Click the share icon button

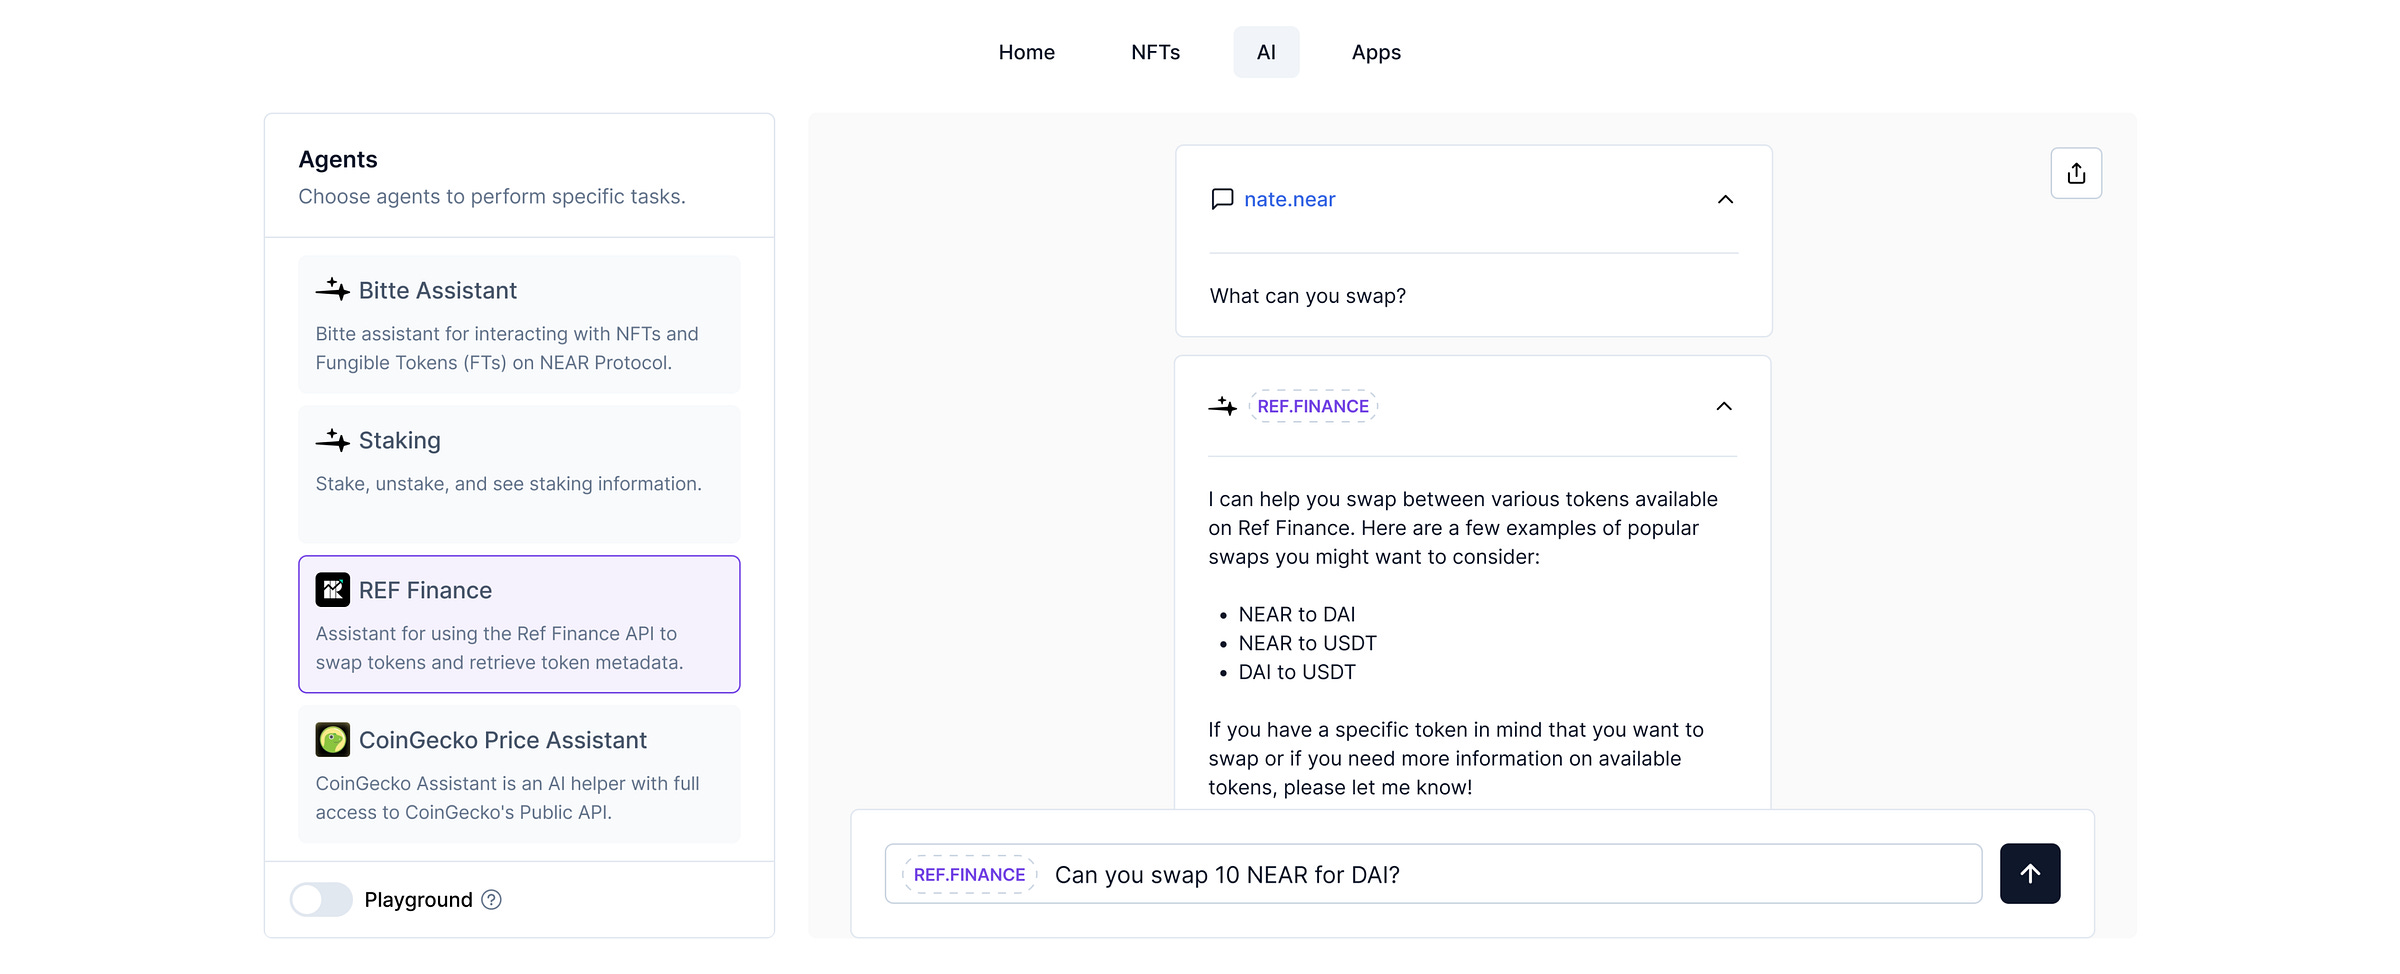tap(2076, 174)
